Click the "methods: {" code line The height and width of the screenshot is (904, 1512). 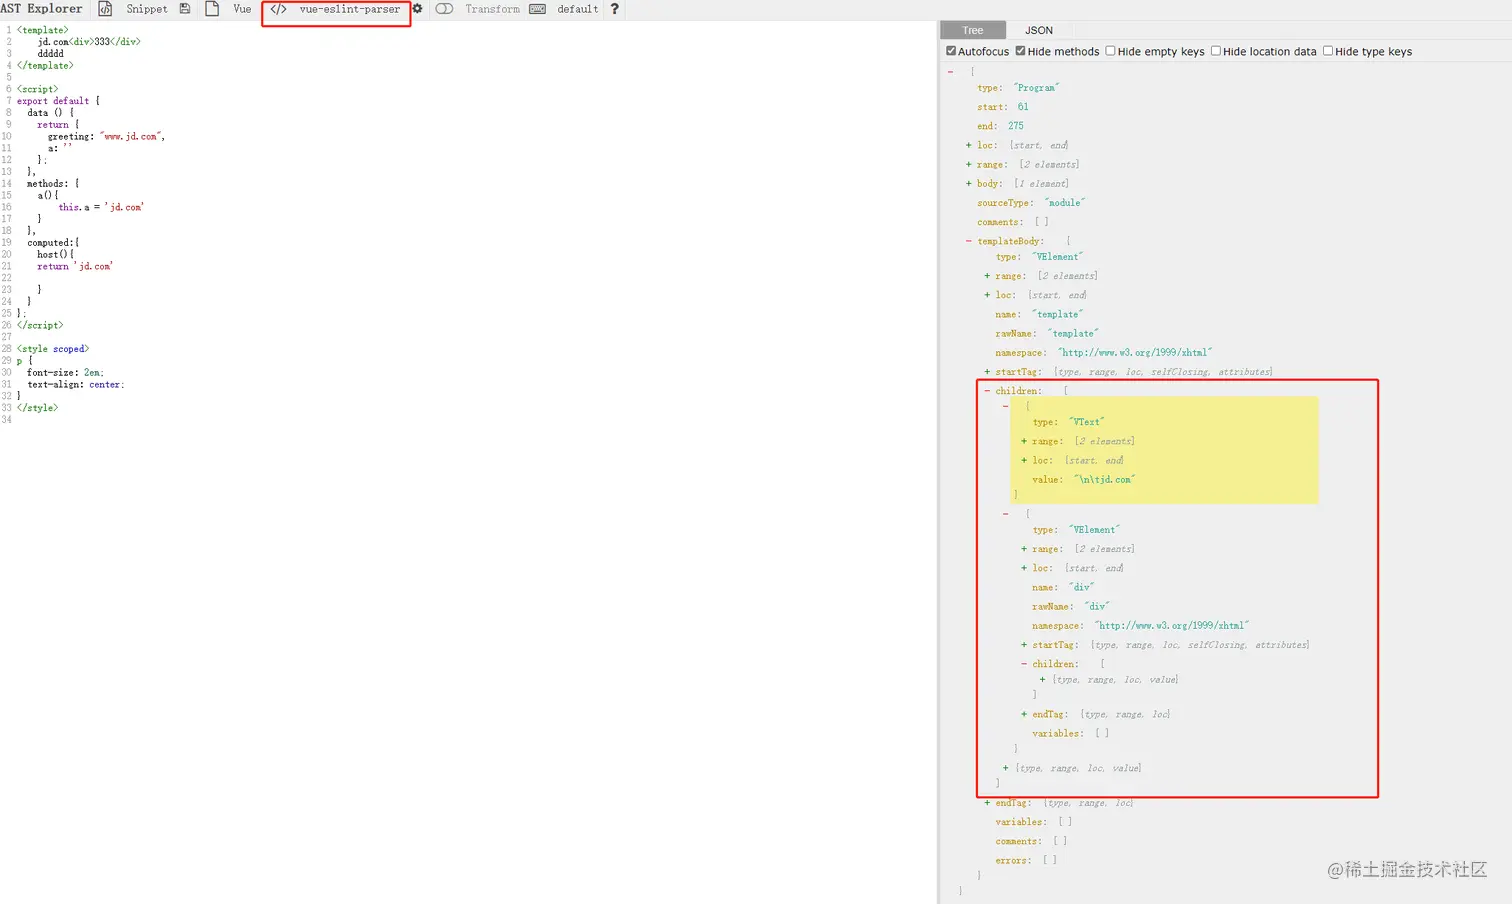pyautogui.click(x=53, y=184)
